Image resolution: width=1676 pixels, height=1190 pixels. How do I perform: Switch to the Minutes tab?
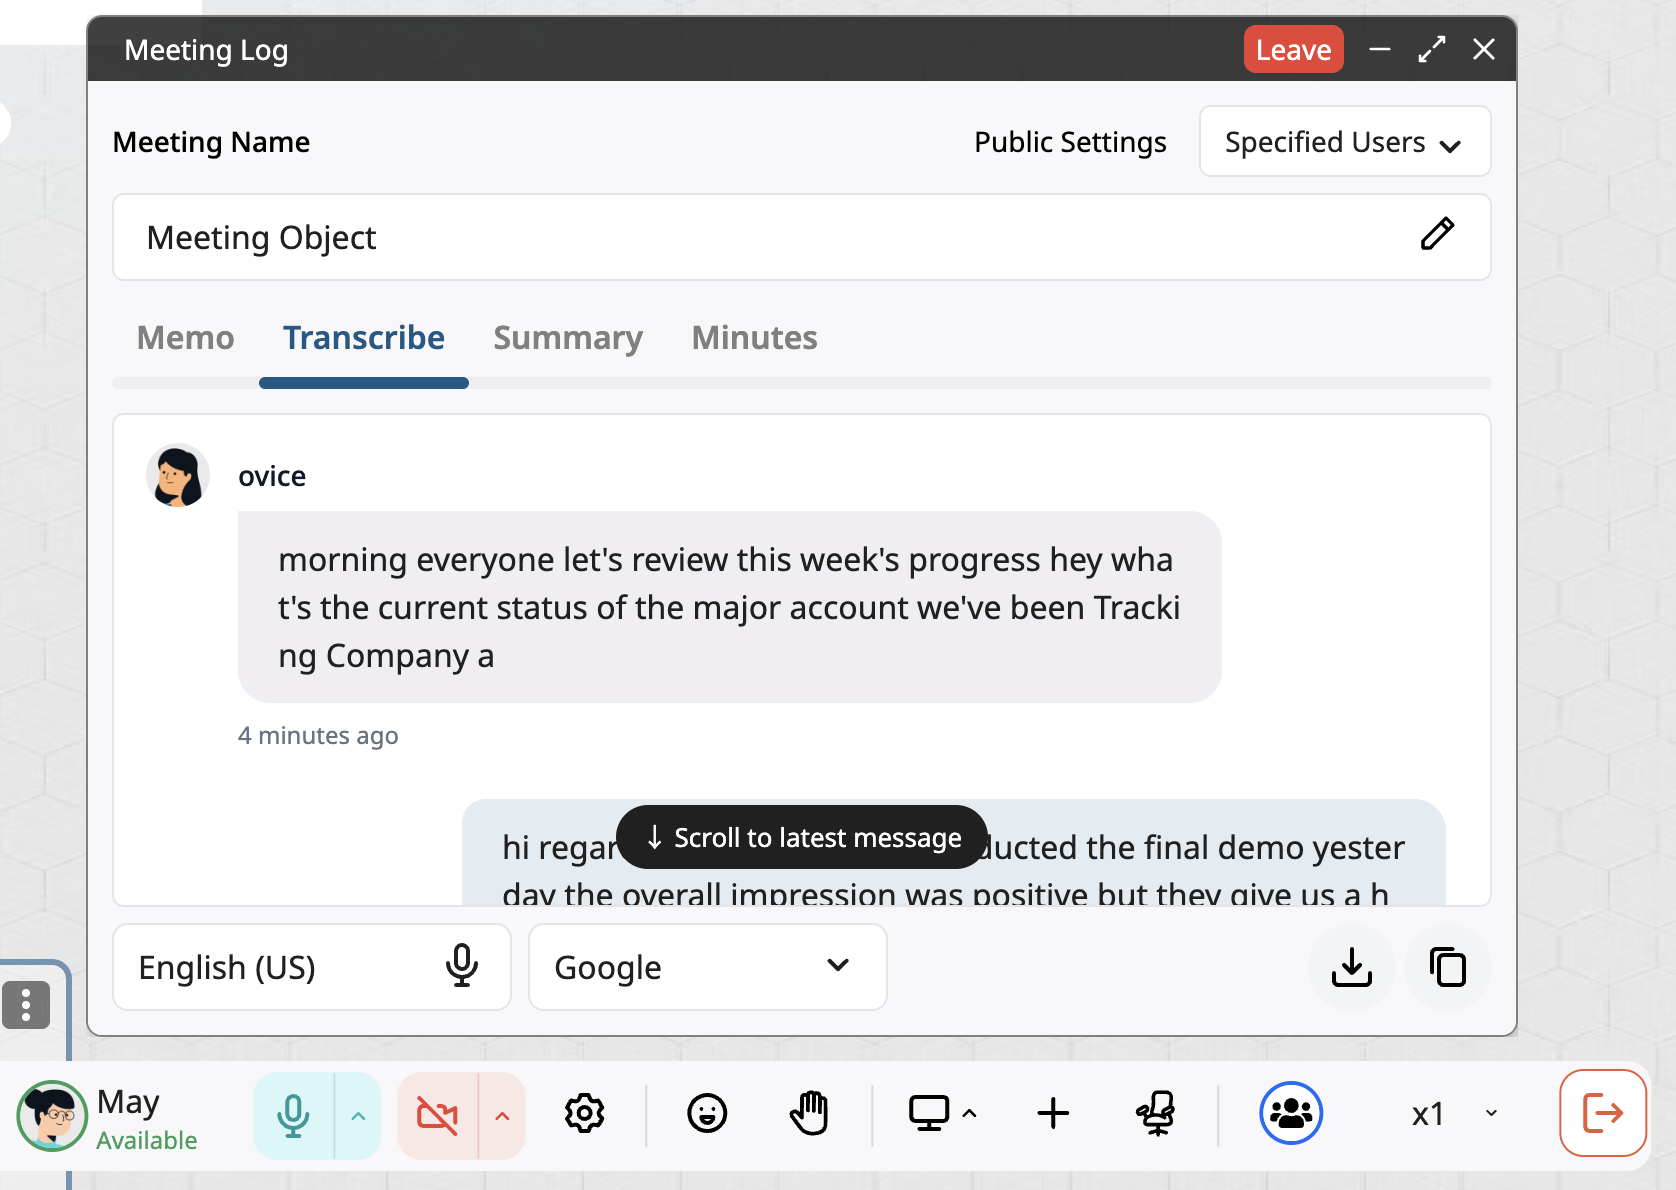click(x=754, y=338)
